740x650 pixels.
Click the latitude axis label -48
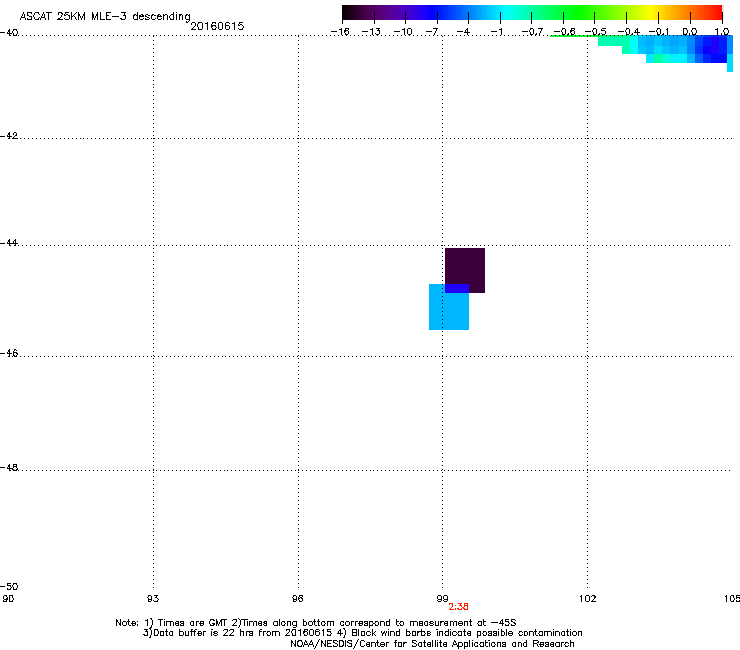(9, 467)
